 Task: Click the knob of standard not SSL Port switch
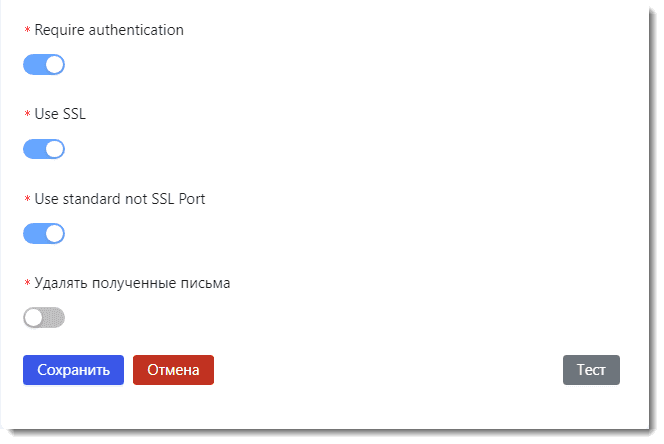[54, 233]
